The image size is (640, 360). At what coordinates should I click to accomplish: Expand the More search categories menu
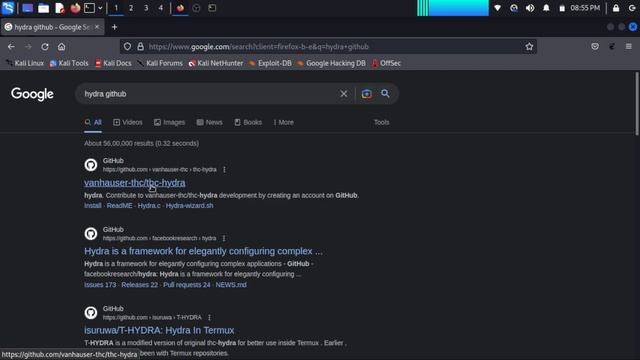pos(283,122)
